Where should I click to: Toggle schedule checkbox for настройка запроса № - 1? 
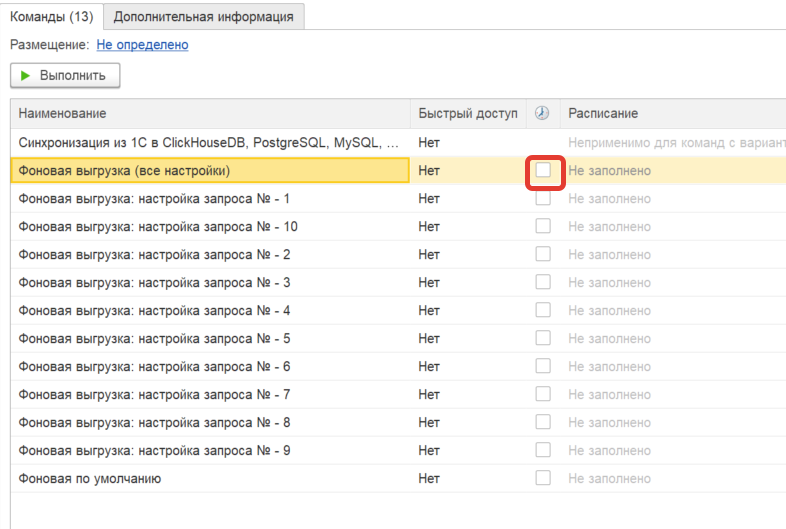[543, 199]
